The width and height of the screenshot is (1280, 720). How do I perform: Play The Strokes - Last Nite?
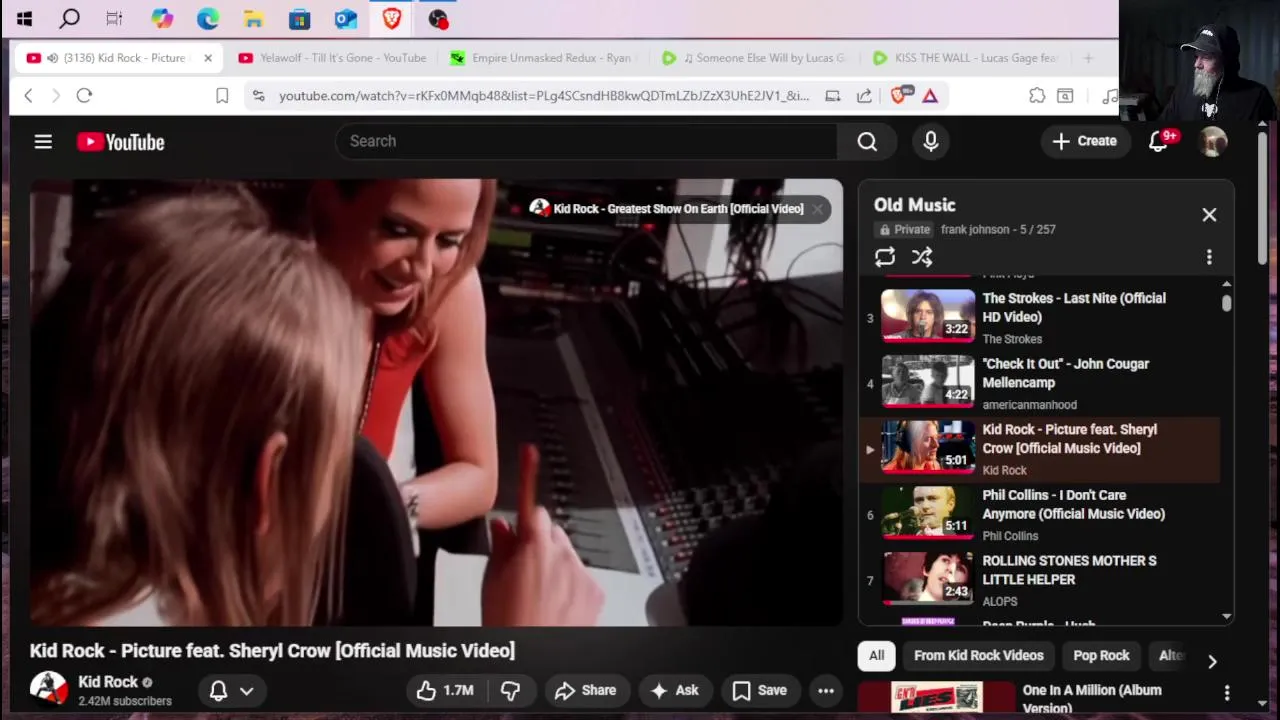[x=1039, y=318]
